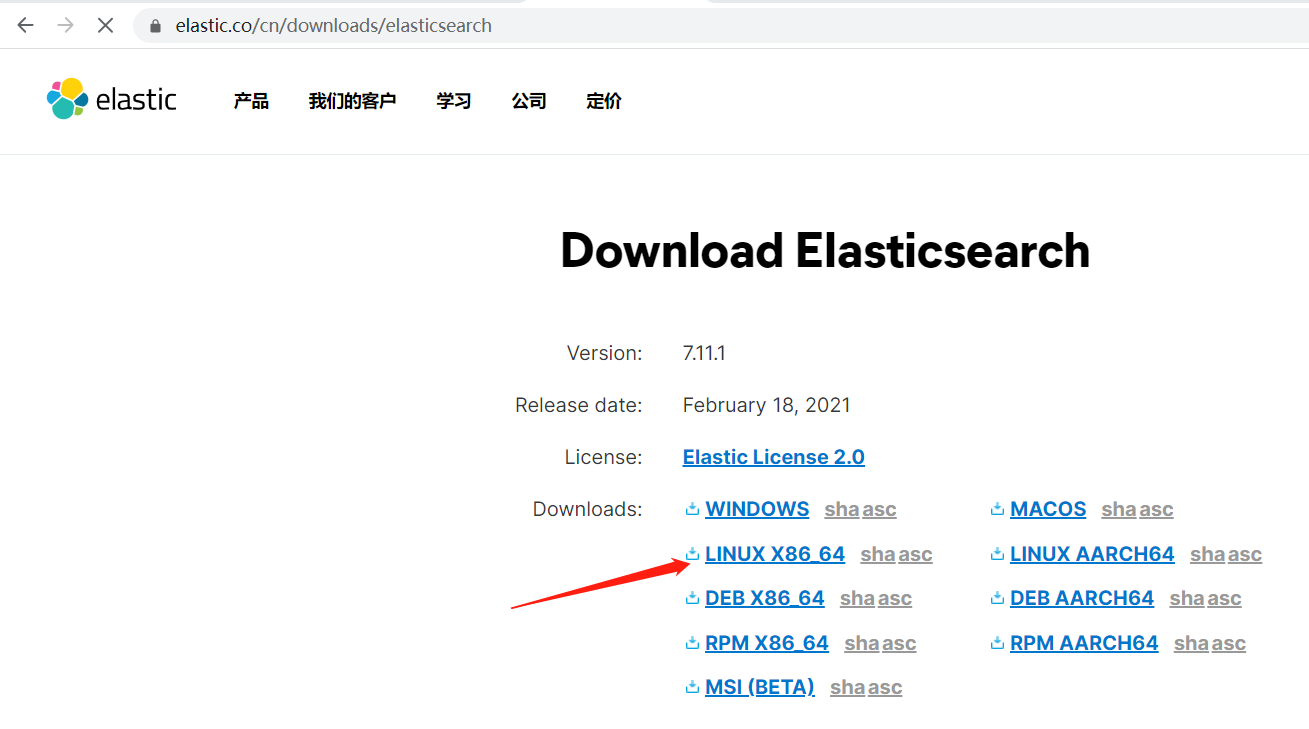Click the browser forward arrow

[x=66, y=25]
